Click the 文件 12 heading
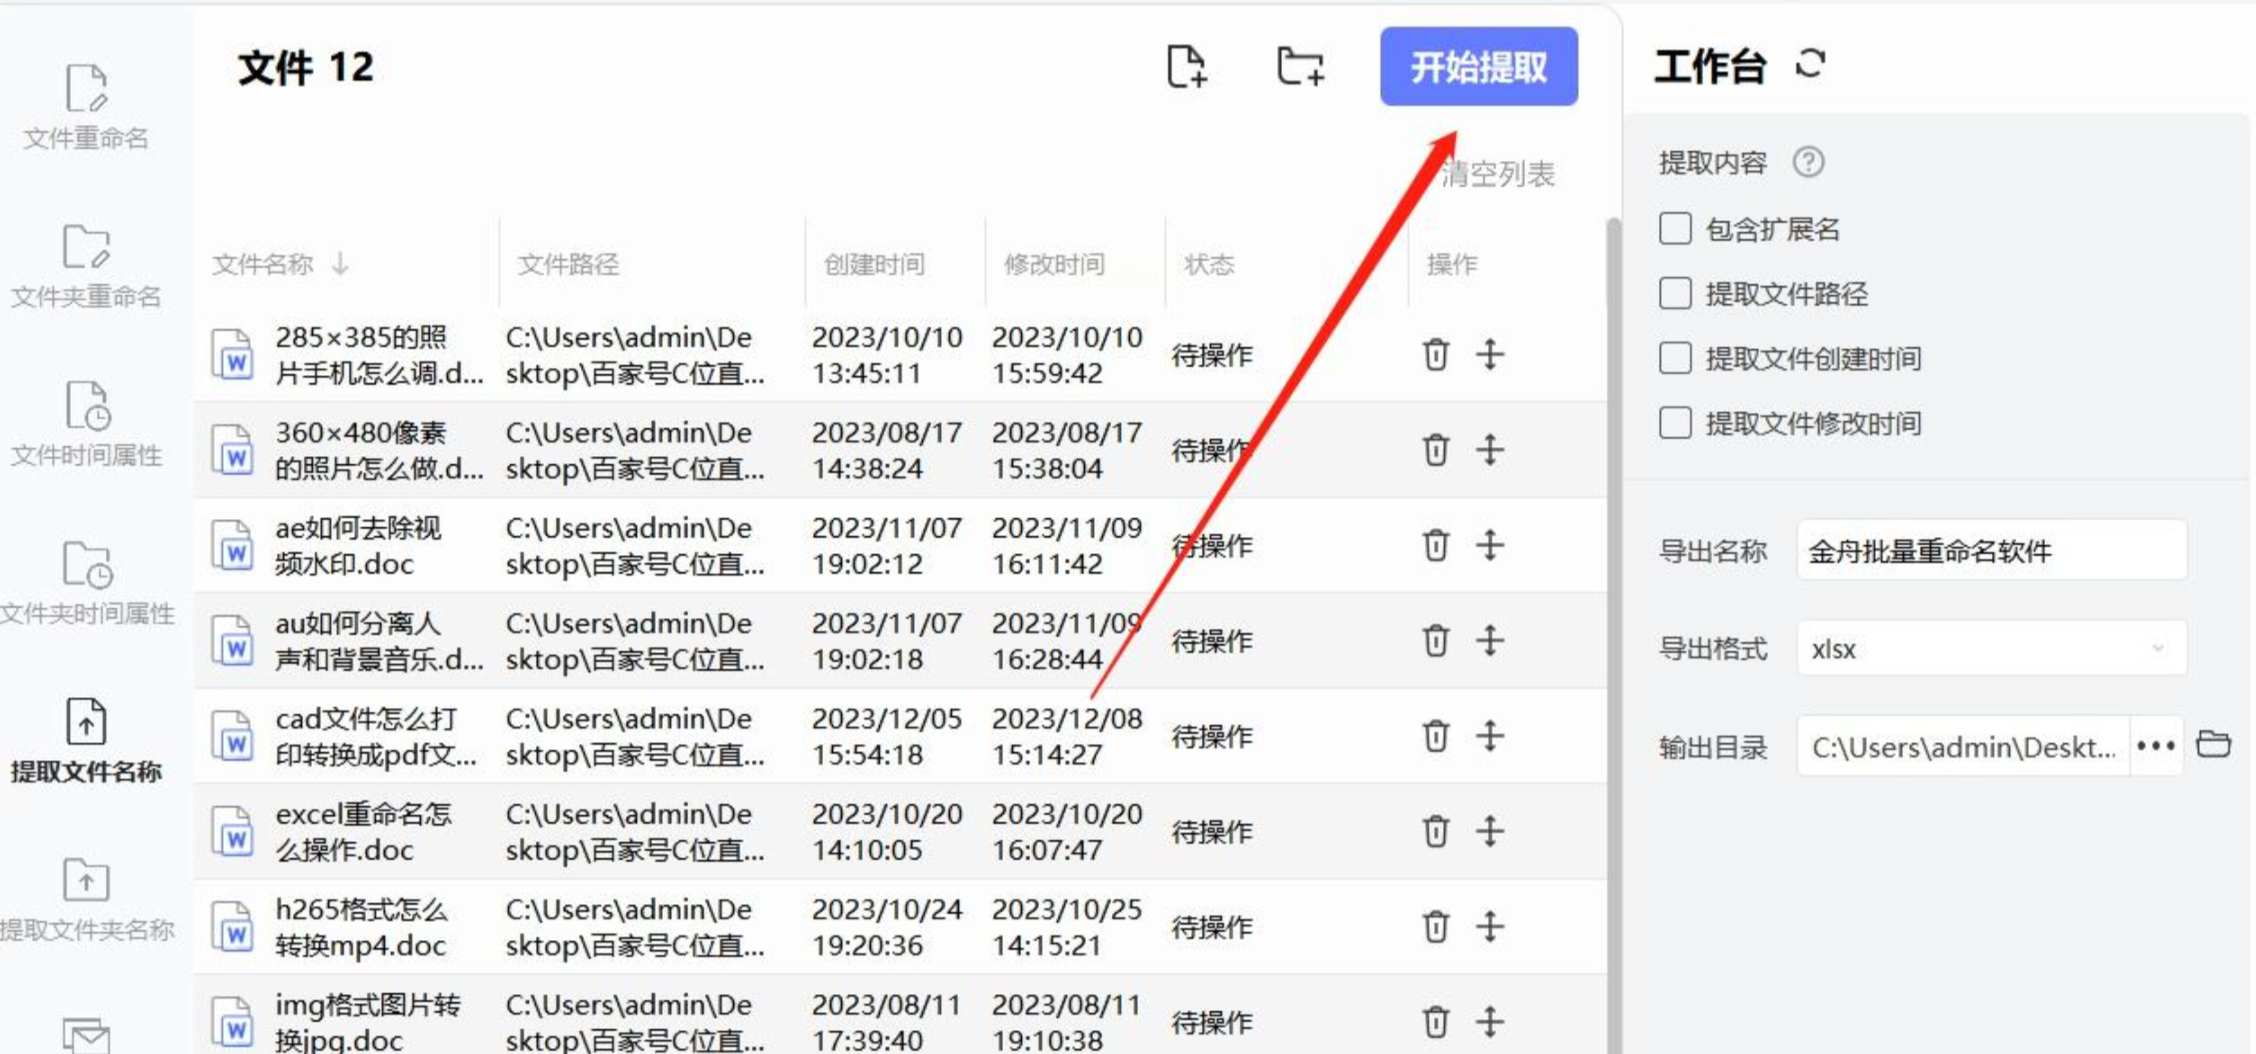Image resolution: width=2256 pixels, height=1054 pixels. click(x=306, y=67)
